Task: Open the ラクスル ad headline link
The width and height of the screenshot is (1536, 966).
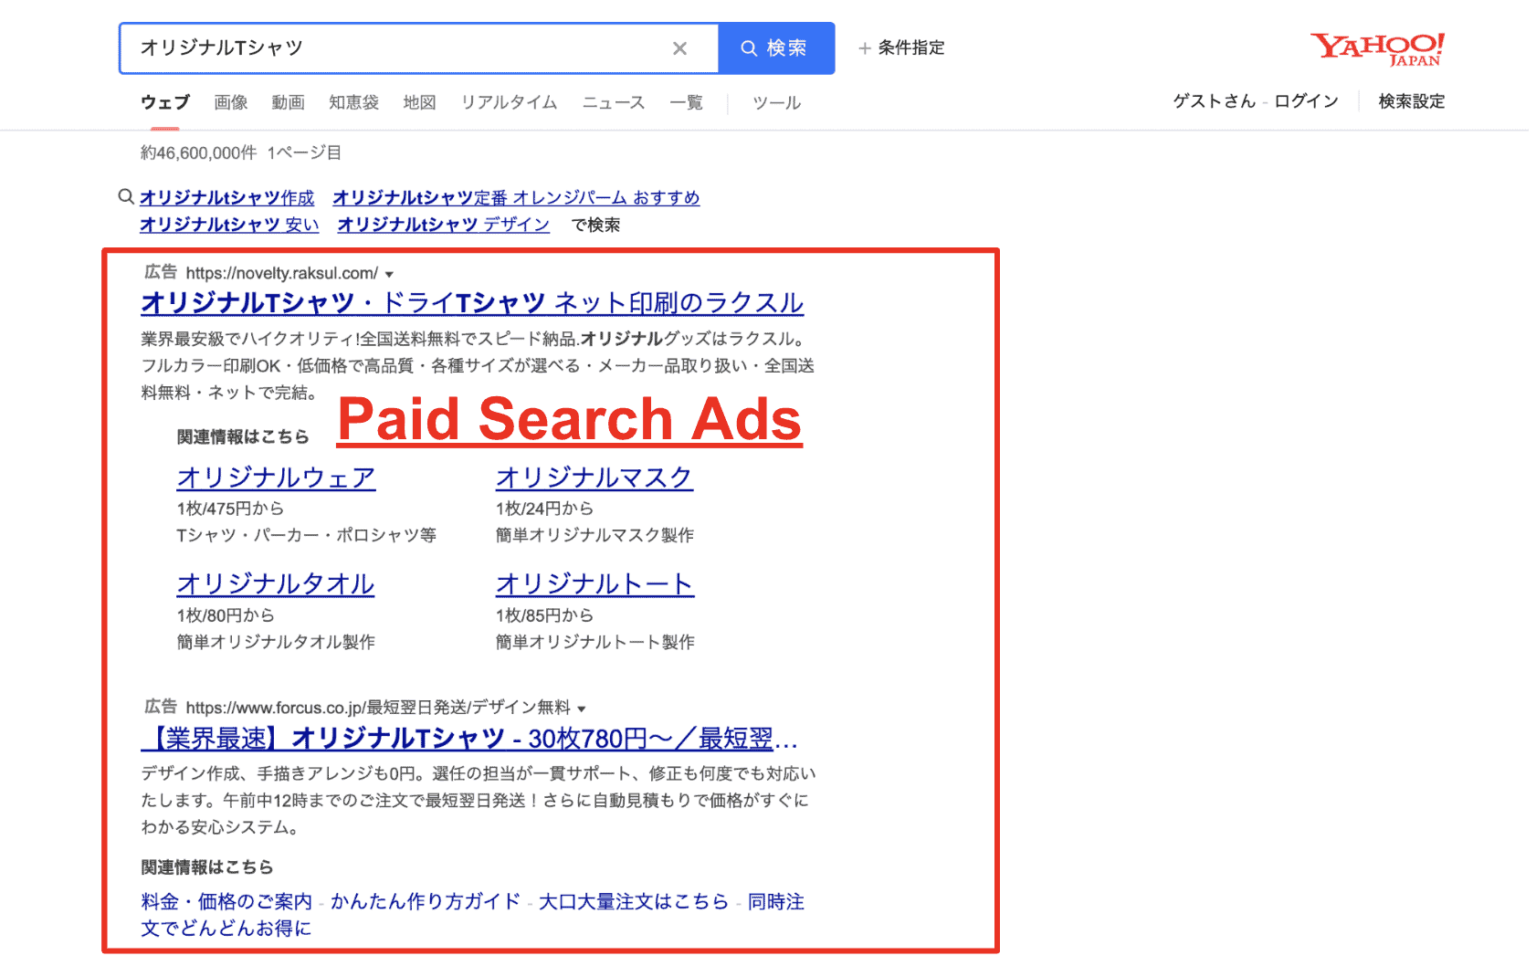Action: tap(470, 302)
